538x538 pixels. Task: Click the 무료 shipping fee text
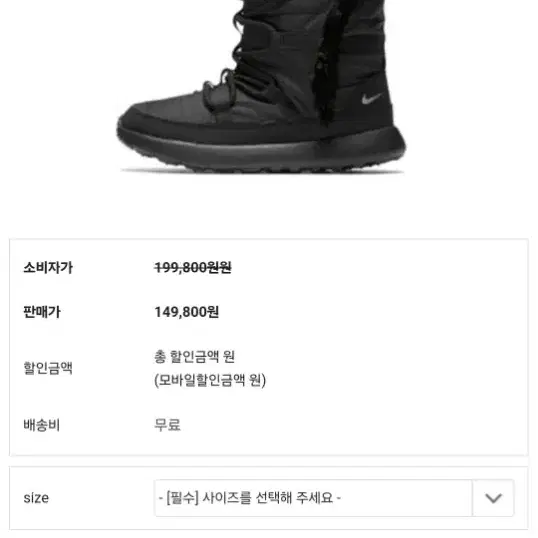tap(167, 425)
